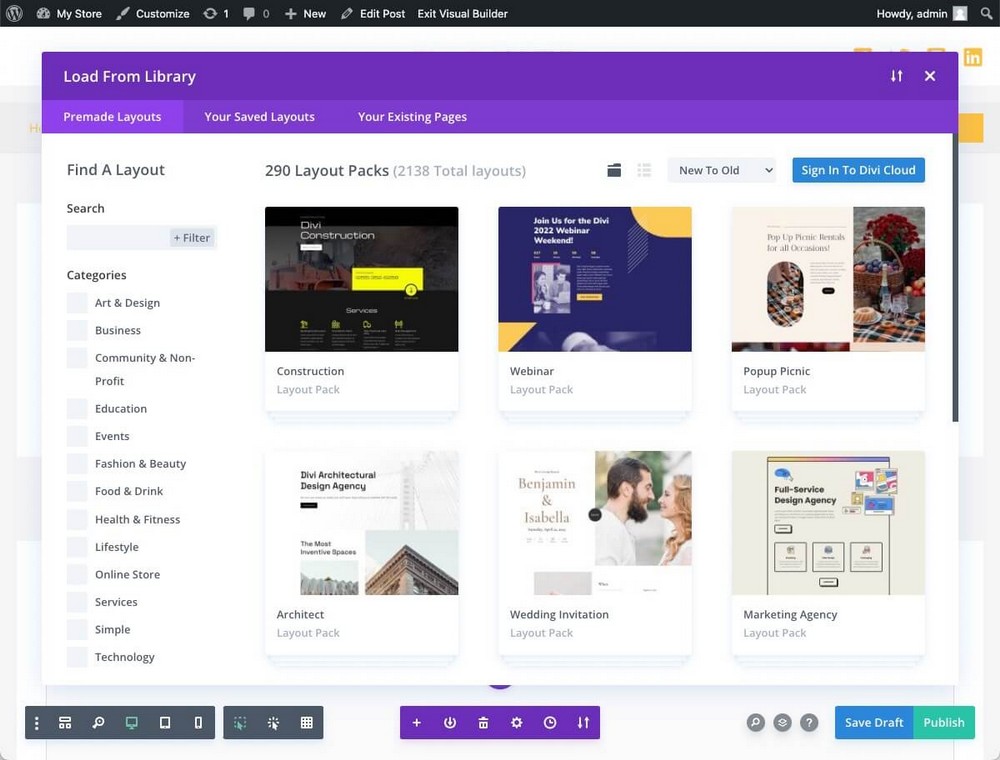Viewport: 1000px width, 760px height.
Task: Open editing history clock icon
Action: pyautogui.click(x=550, y=722)
